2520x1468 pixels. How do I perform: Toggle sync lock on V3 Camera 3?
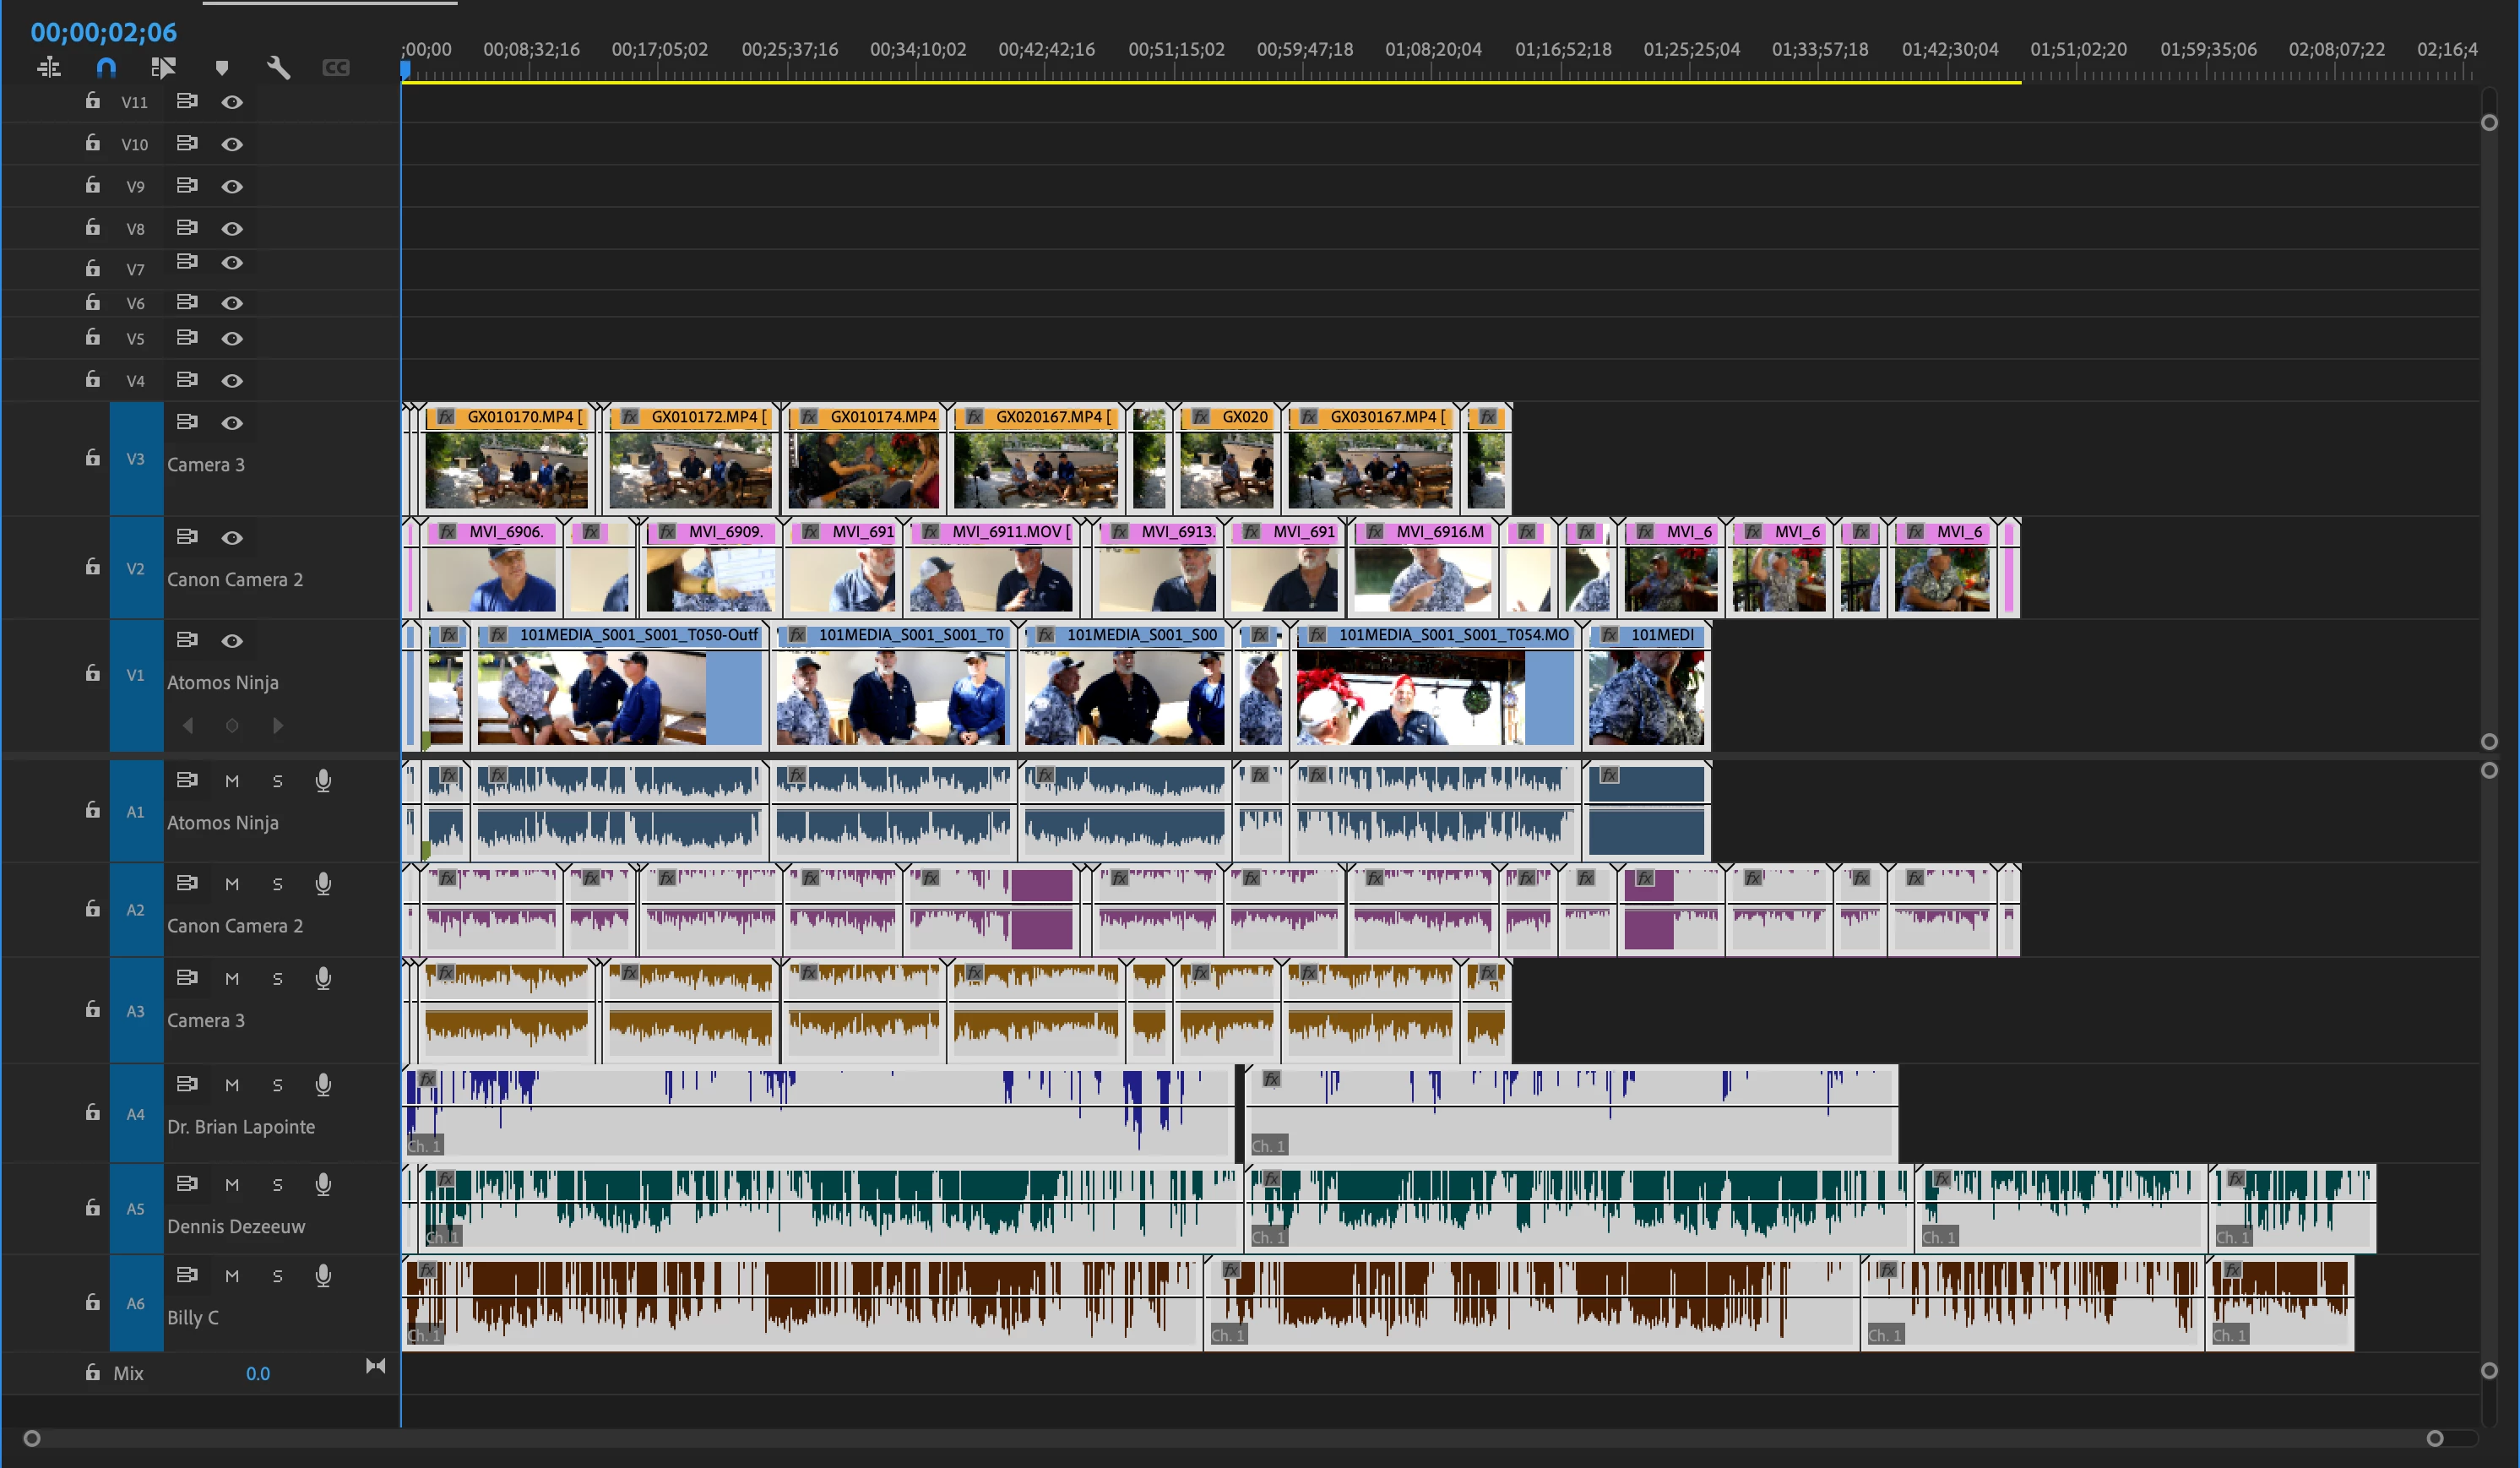187,422
